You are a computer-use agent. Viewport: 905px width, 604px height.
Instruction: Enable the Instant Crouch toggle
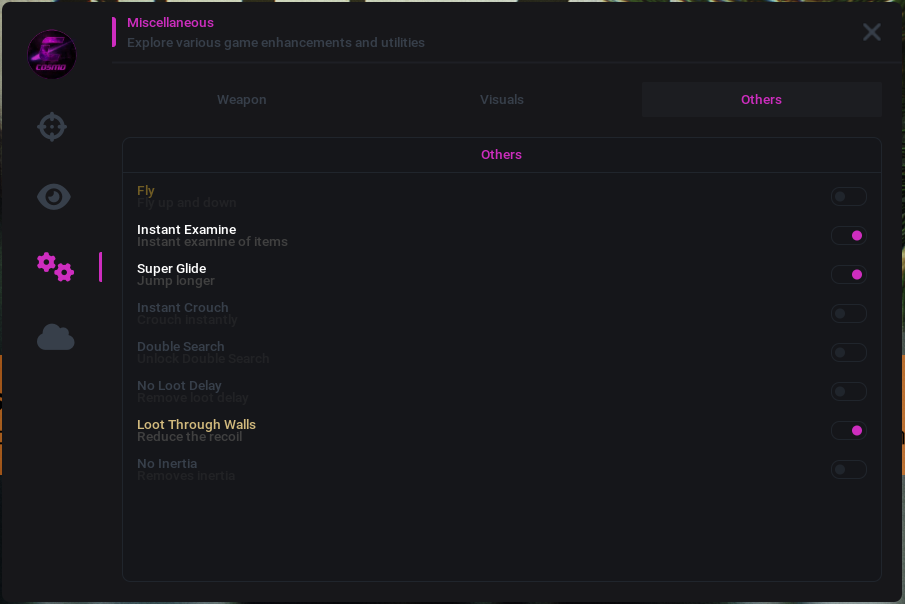click(848, 314)
